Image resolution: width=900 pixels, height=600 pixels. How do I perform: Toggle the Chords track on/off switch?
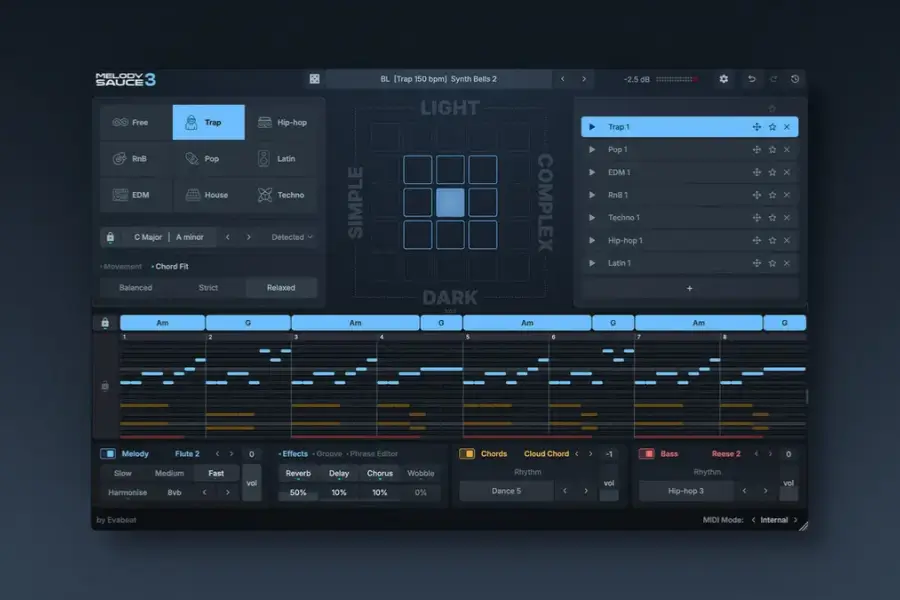coord(467,454)
